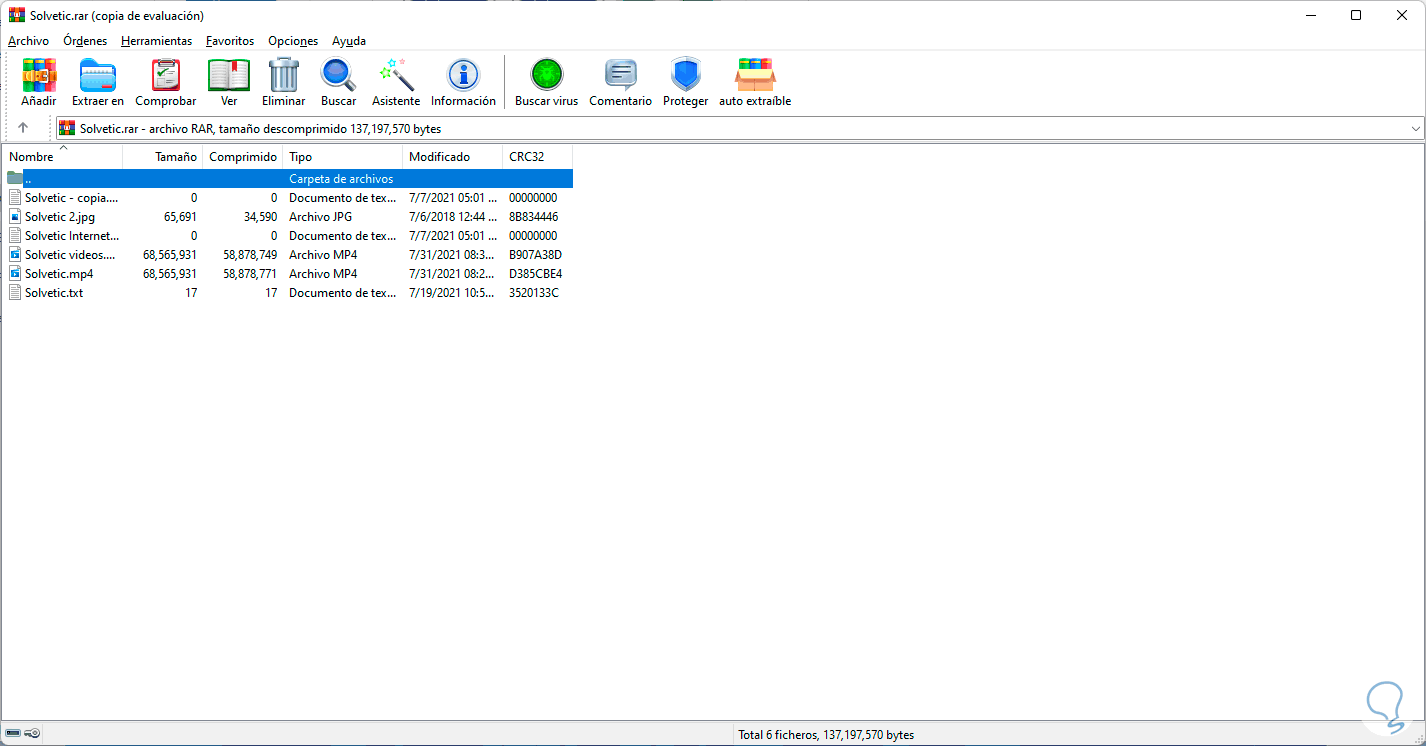Screen dimensions: 1426x746
Task: Open the Favoritos menu
Action: click(230, 41)
